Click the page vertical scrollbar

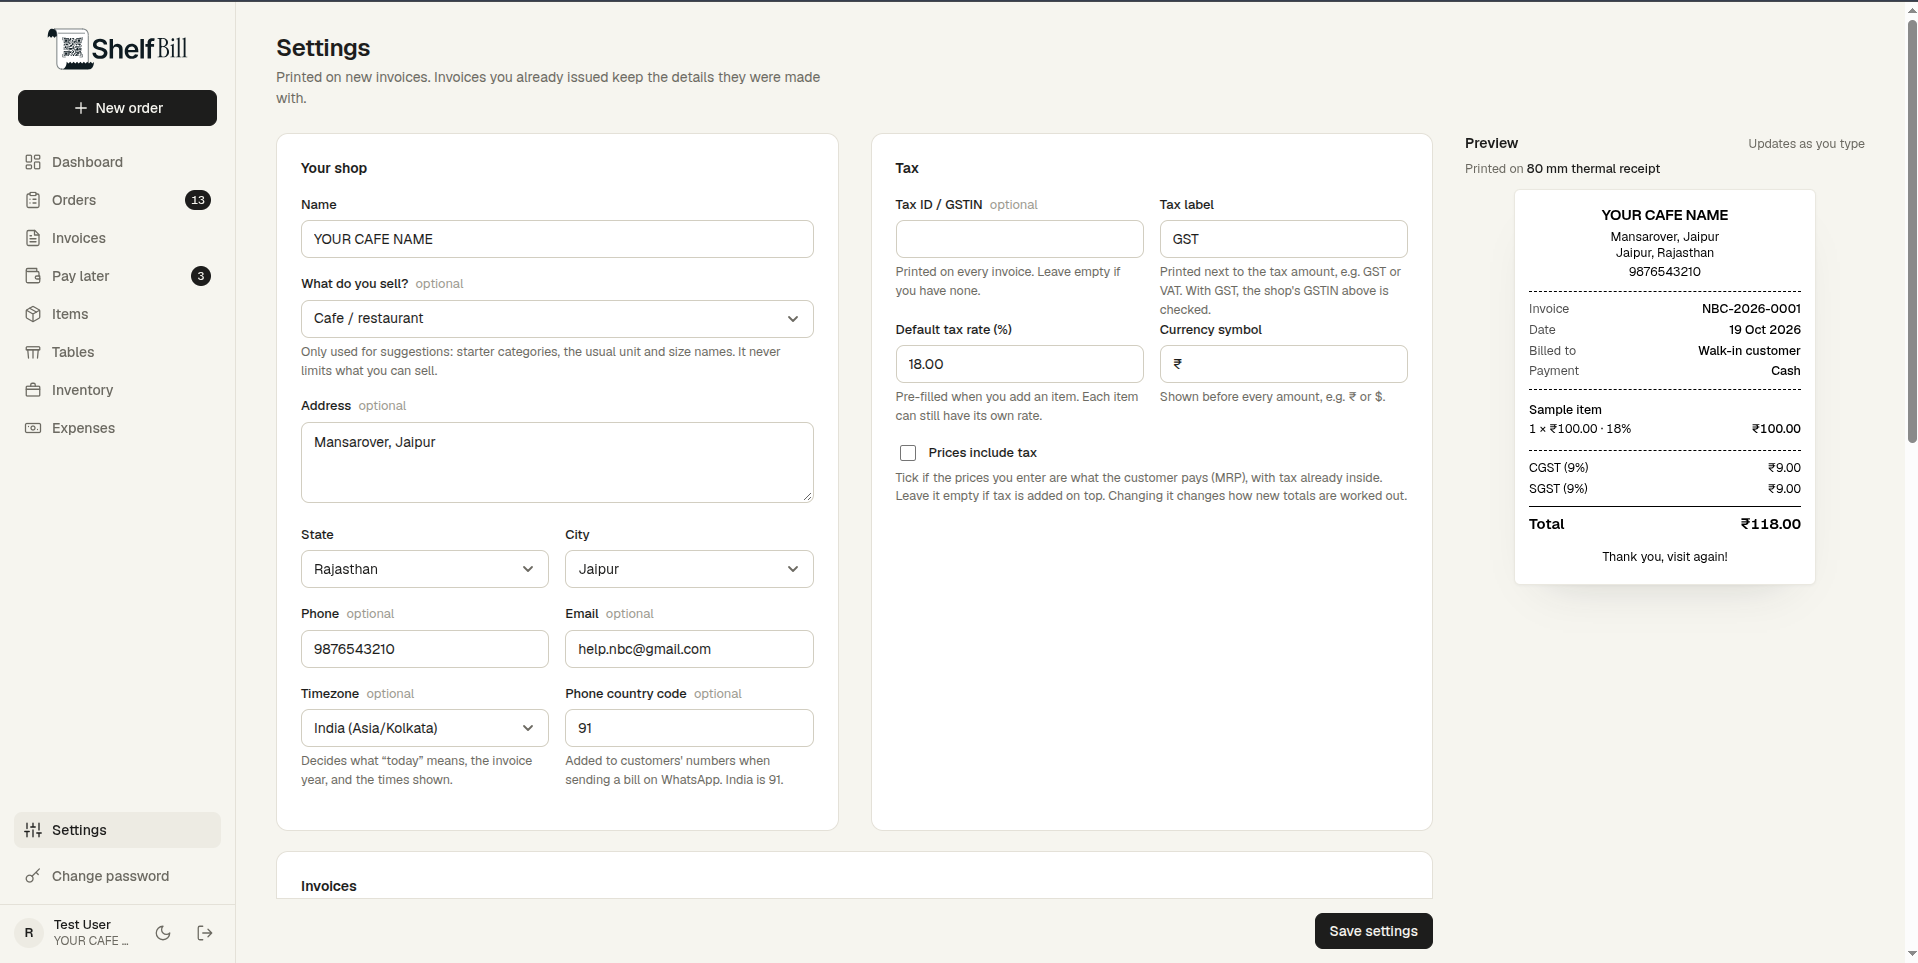click(x=1912, y=230)
